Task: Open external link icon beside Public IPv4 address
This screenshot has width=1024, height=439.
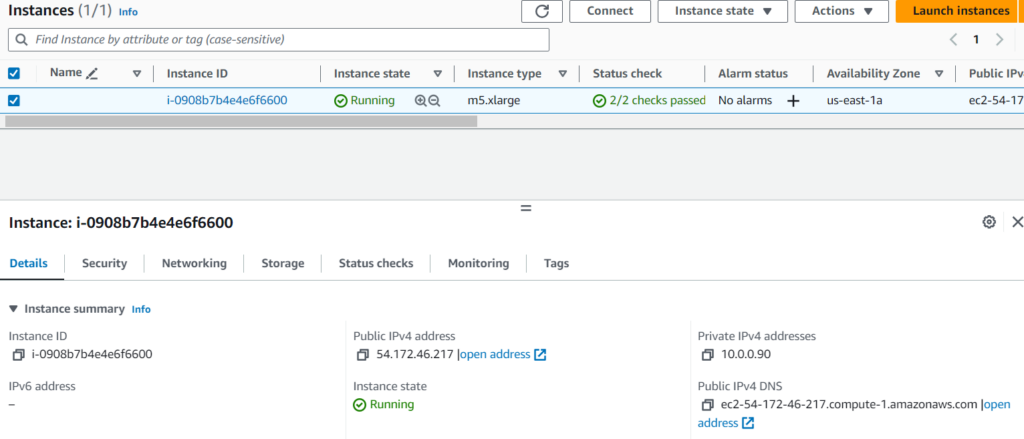Action: pyautogui.click(x=540, y=355)
